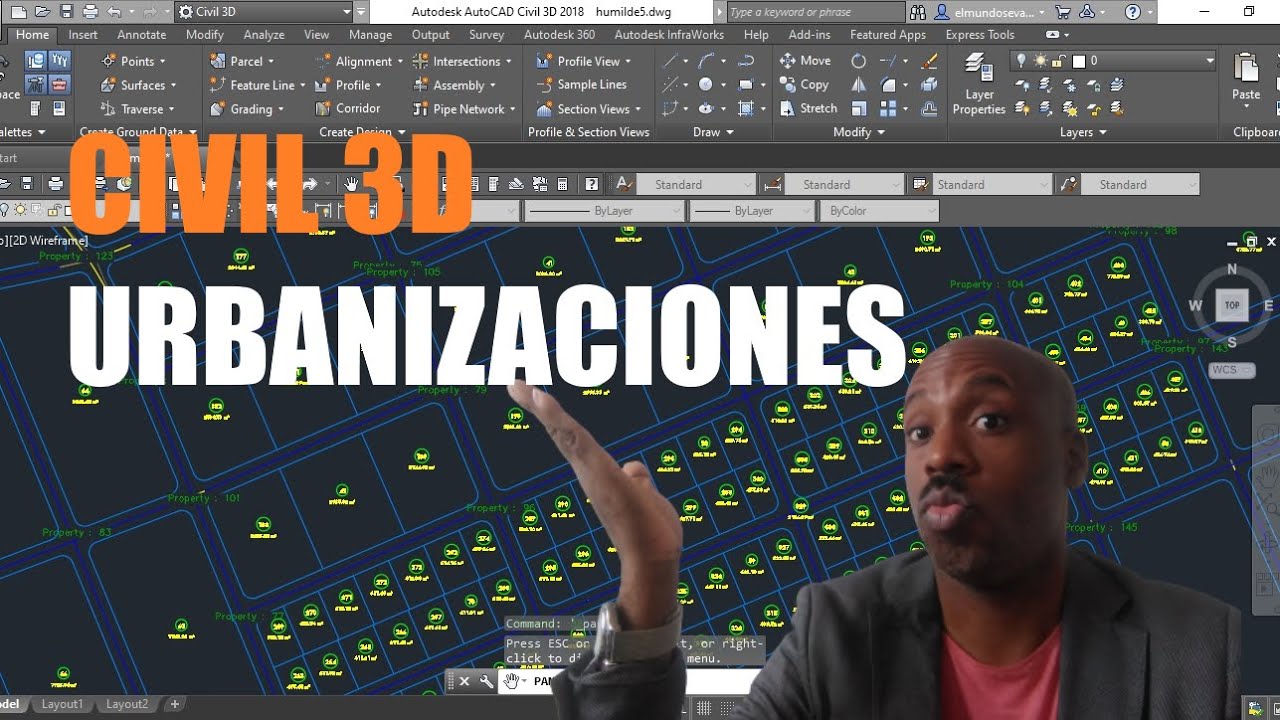Plot the drawing with the printer icon
This screenshot has height=720, width=1280.
point(90,12)
